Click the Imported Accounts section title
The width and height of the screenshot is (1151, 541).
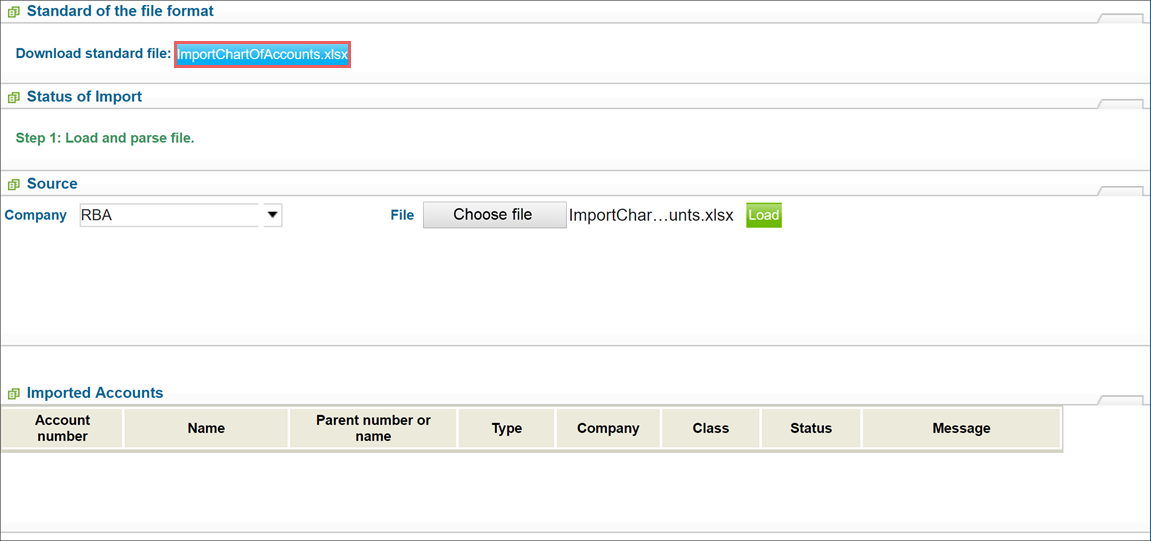(x=95, y=393)
